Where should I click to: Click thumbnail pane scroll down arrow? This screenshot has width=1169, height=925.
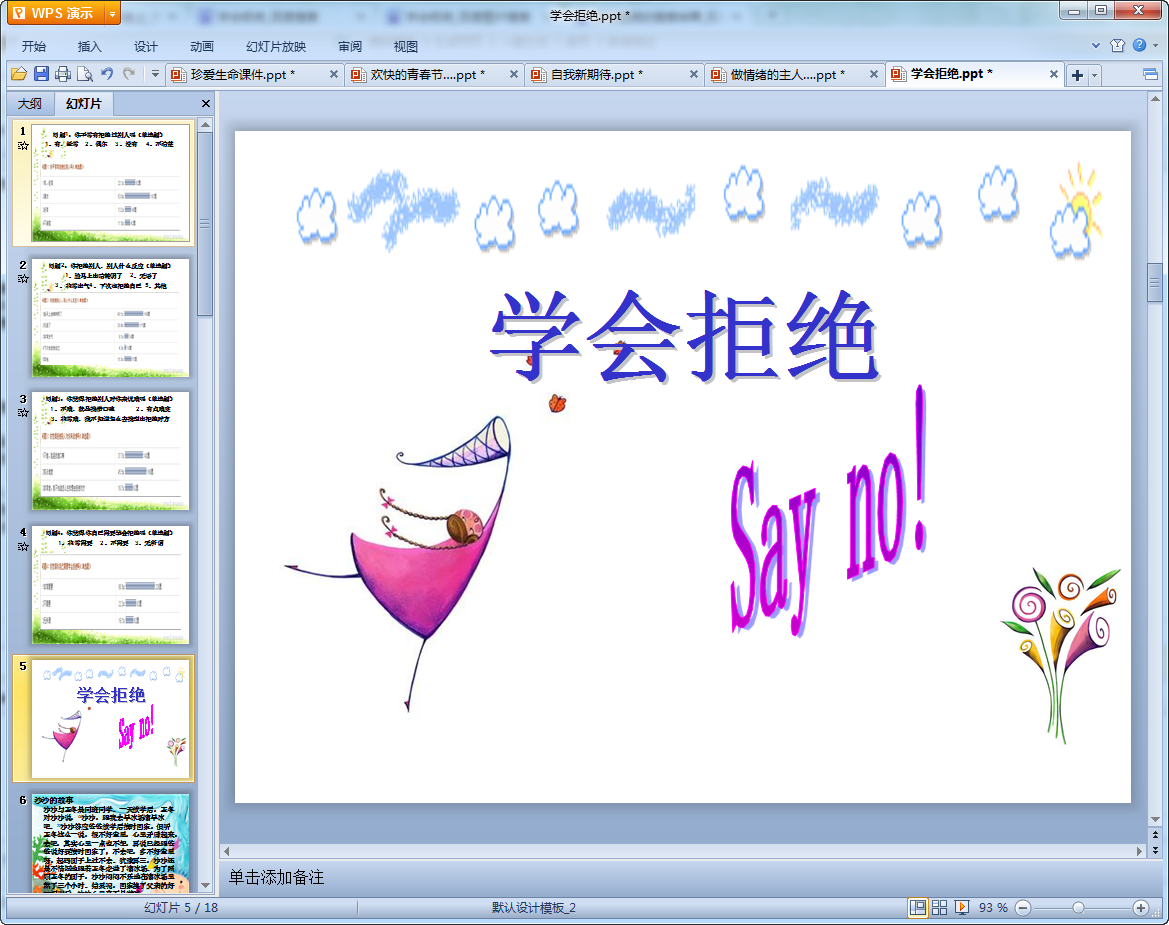coord(205,885)
